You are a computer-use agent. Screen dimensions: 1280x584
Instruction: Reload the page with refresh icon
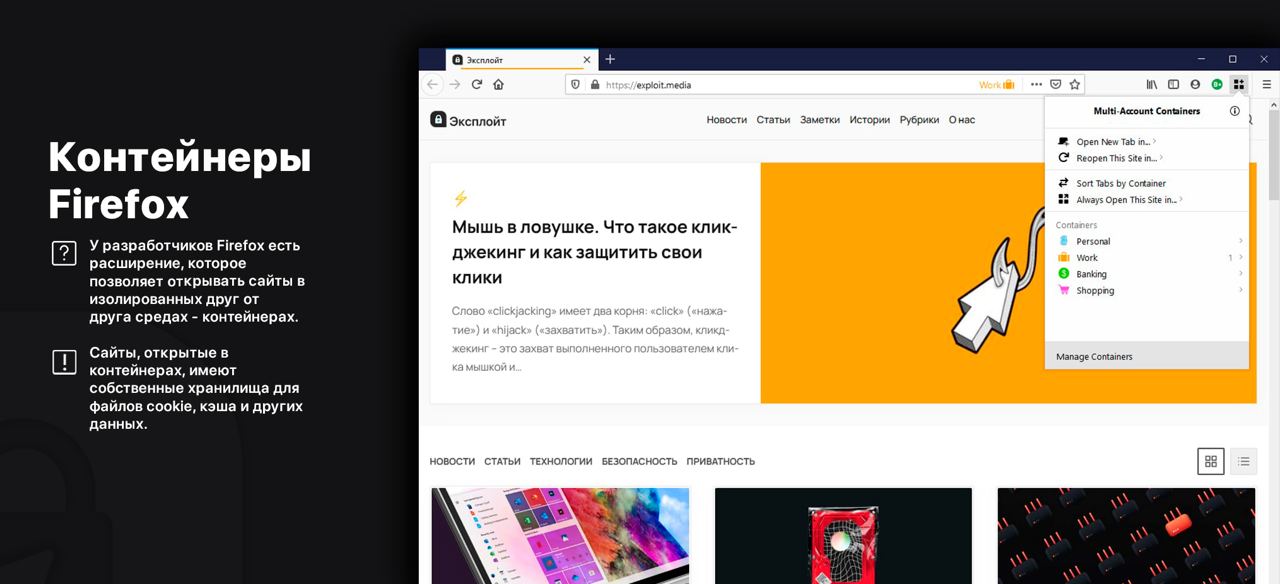click(477, 85)
